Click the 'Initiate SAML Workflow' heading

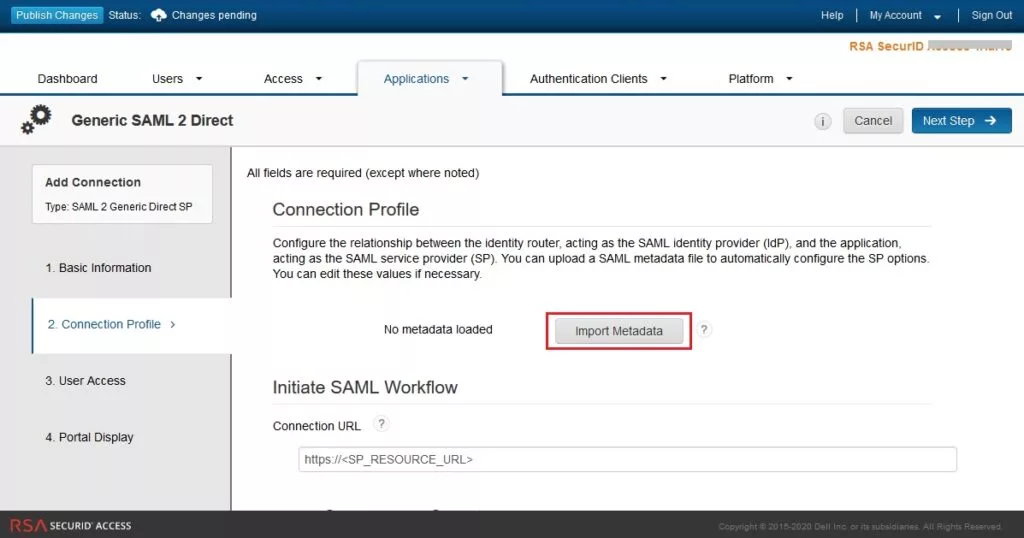(365, 387)
